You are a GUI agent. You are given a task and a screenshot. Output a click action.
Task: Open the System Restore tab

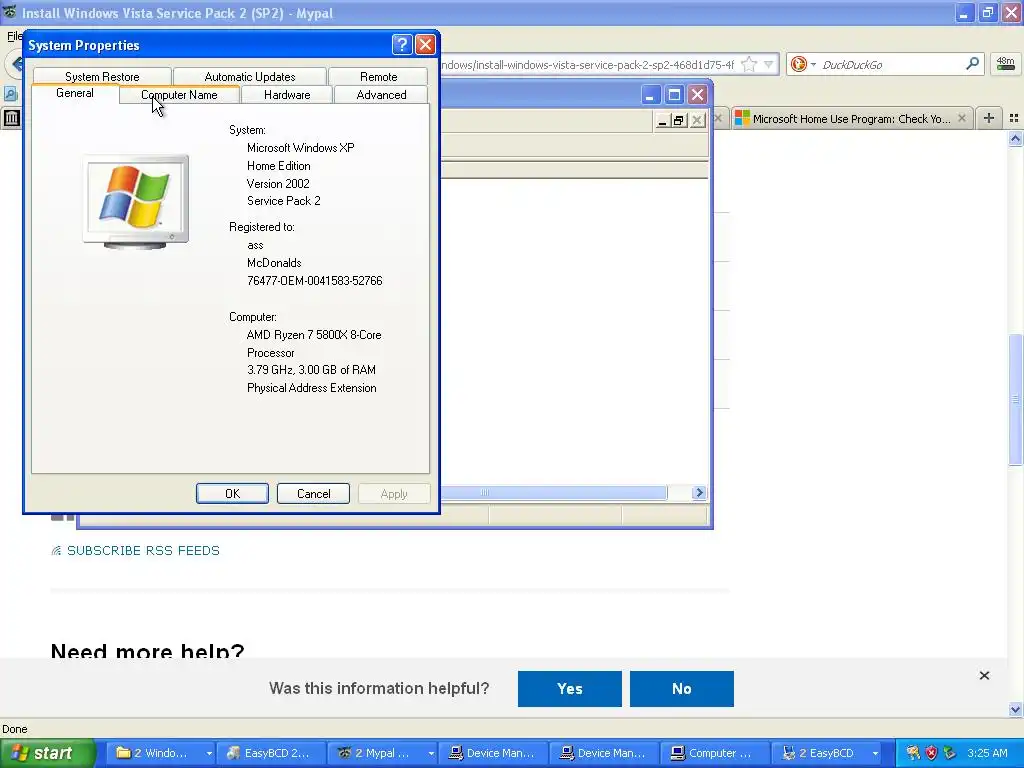(102, 76)
